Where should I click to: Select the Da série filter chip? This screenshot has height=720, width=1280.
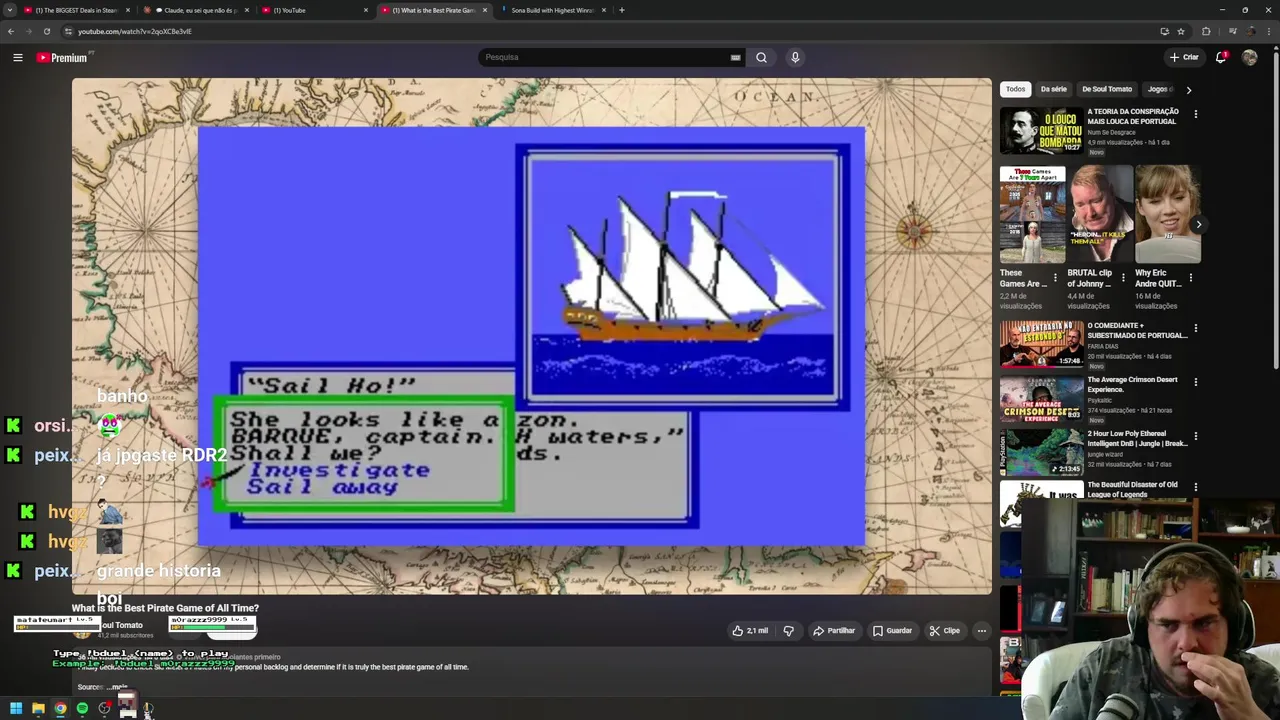coord(1053,89)
